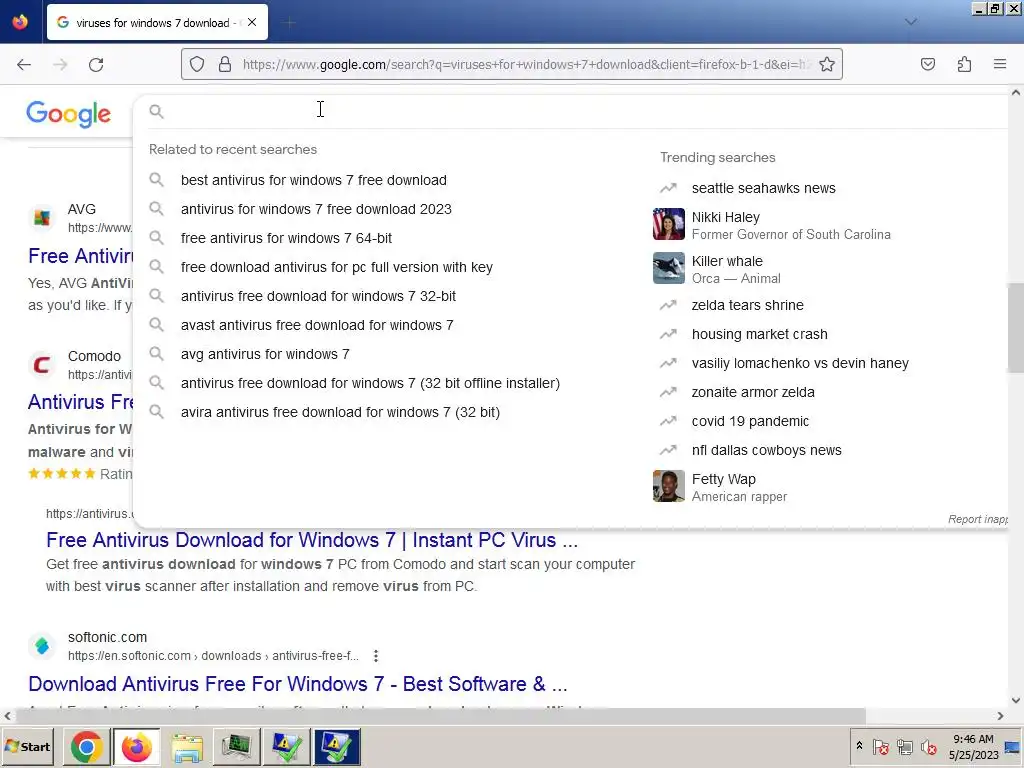1024x768 pixels.
Task: Open the Windows Start menu
Action: pyautogui.click(x=27, y=746)
